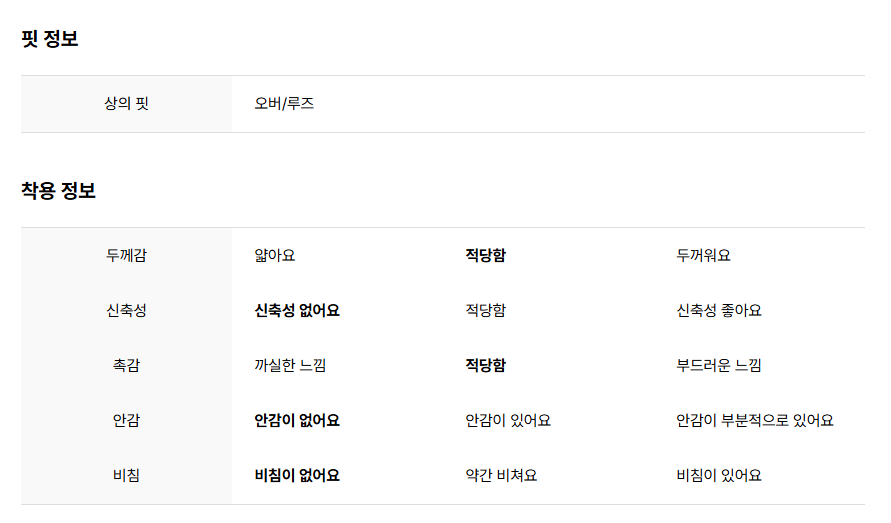Click the 상의 핏 row label
The height and width of the screenshot is (523, 891).
[x=126, y=103]
